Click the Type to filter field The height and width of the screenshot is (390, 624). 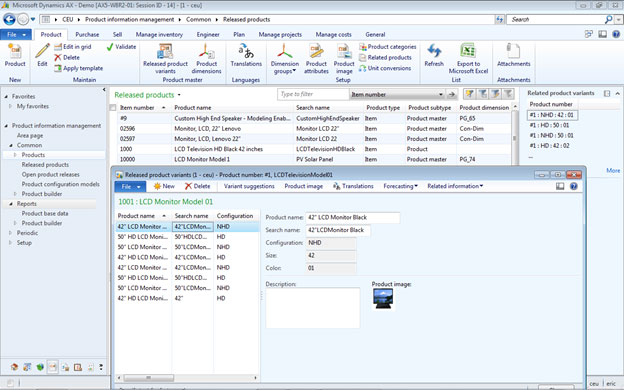click(313, 94)
